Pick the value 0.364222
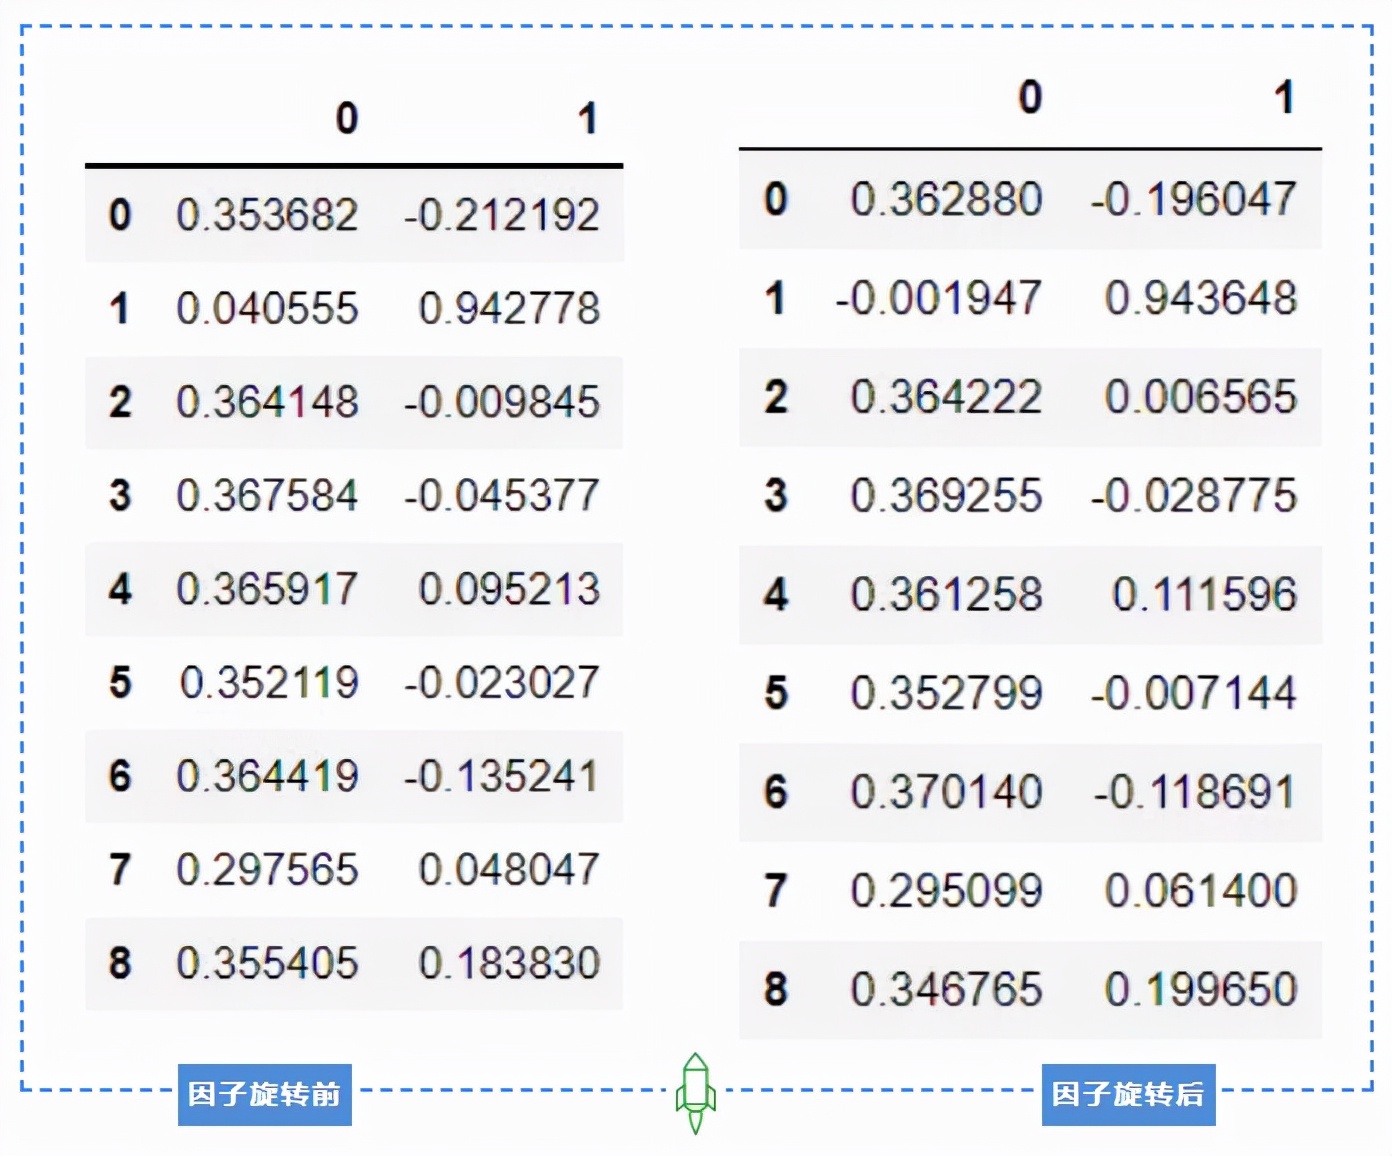Screen dimensions: 1392x1156 click(x=946, y=397)
